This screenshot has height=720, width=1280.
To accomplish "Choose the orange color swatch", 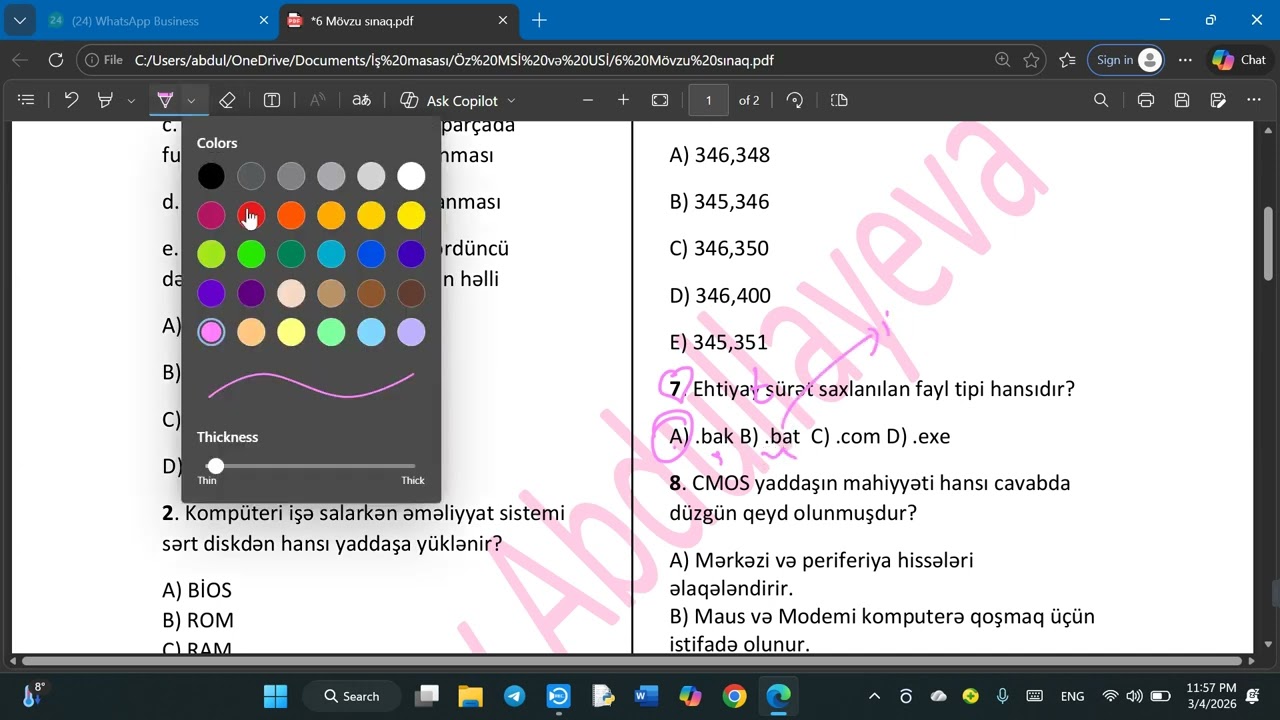I will tap(291, 215).
